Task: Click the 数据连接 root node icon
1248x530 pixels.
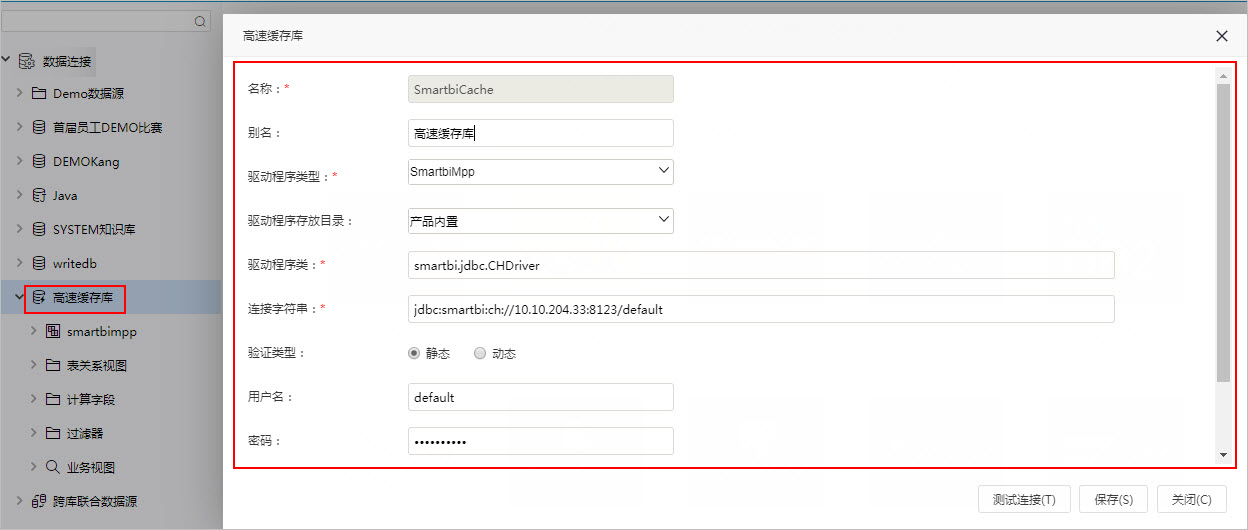Action: pyautogui.click(x=27, y=61)
